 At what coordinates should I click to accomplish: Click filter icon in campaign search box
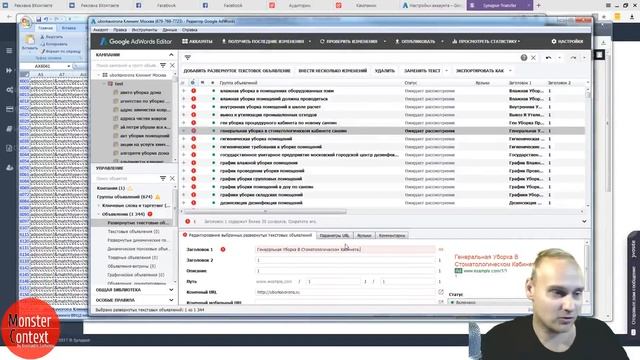click(x=163, y=65)
